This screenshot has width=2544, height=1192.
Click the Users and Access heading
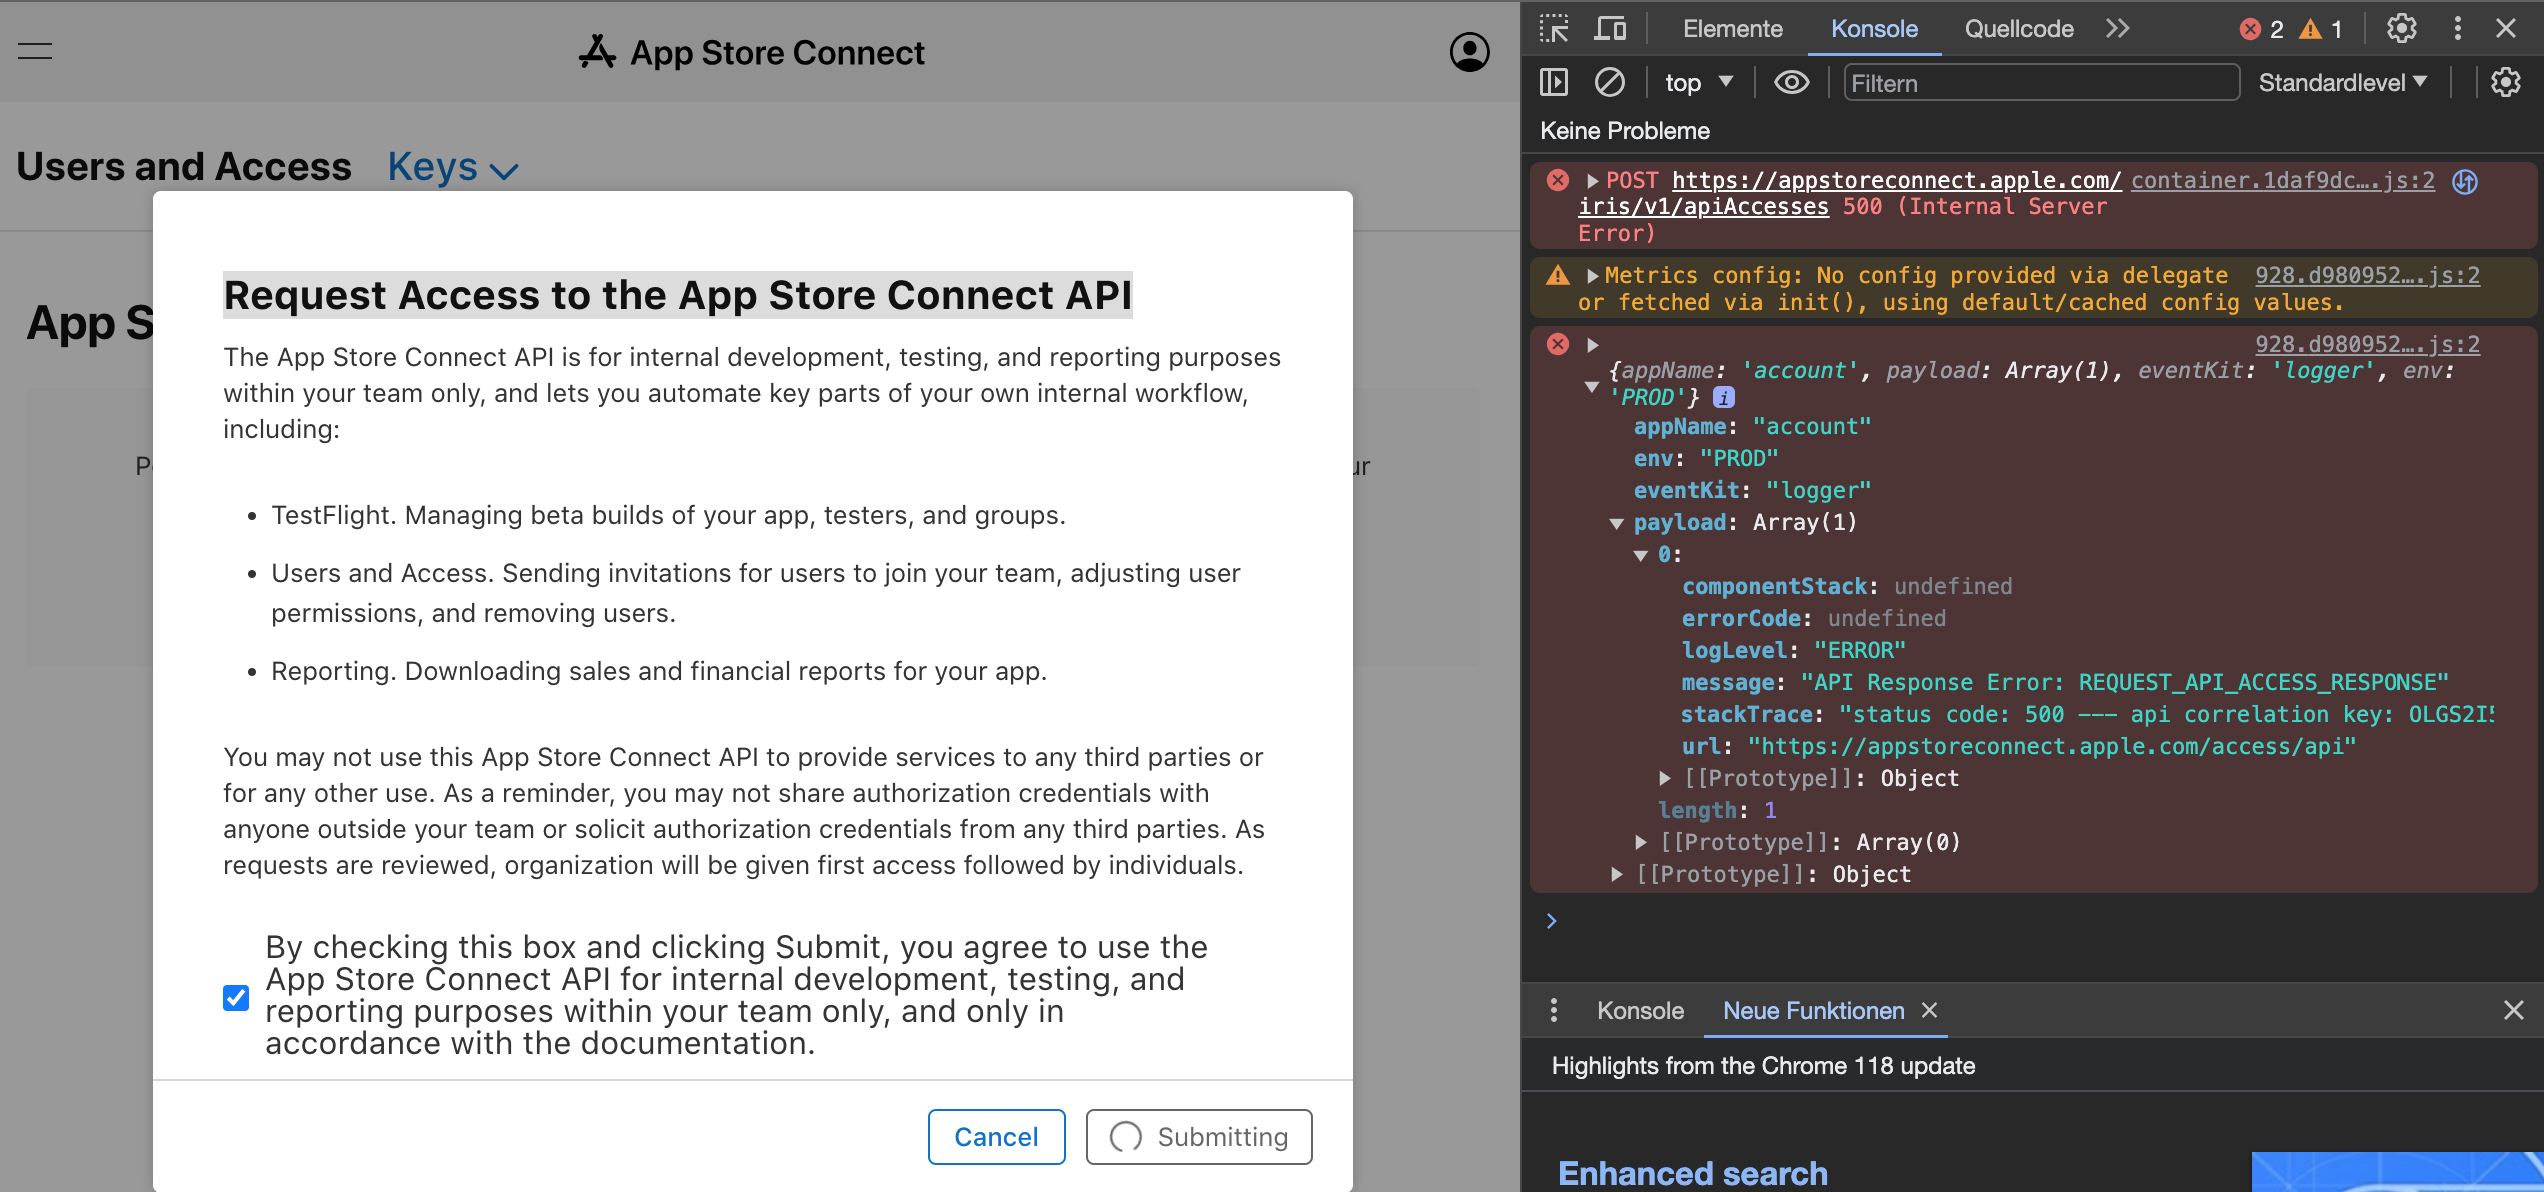[x=184, y=167]
